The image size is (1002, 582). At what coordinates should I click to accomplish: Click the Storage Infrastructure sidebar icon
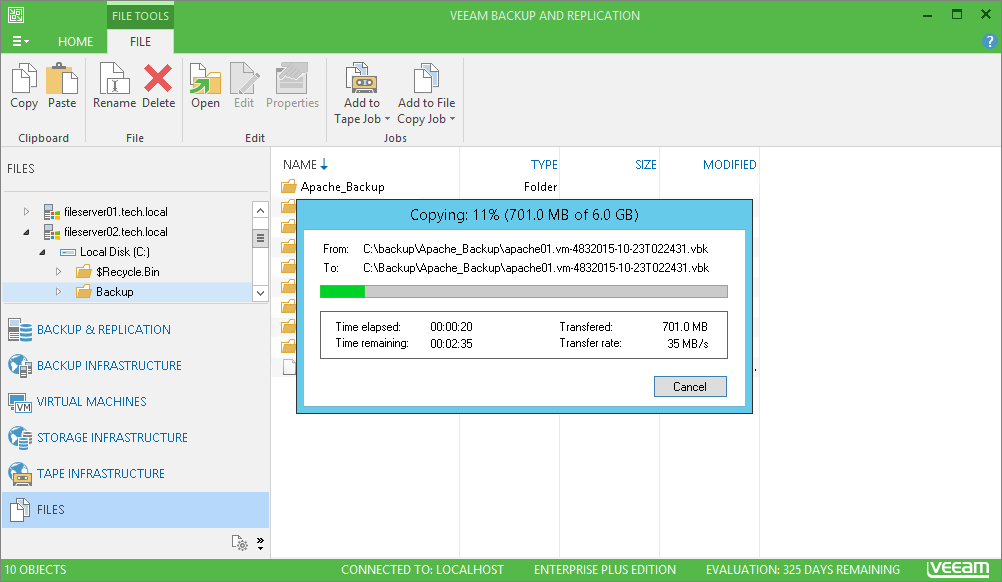click(x=20, y=438)
